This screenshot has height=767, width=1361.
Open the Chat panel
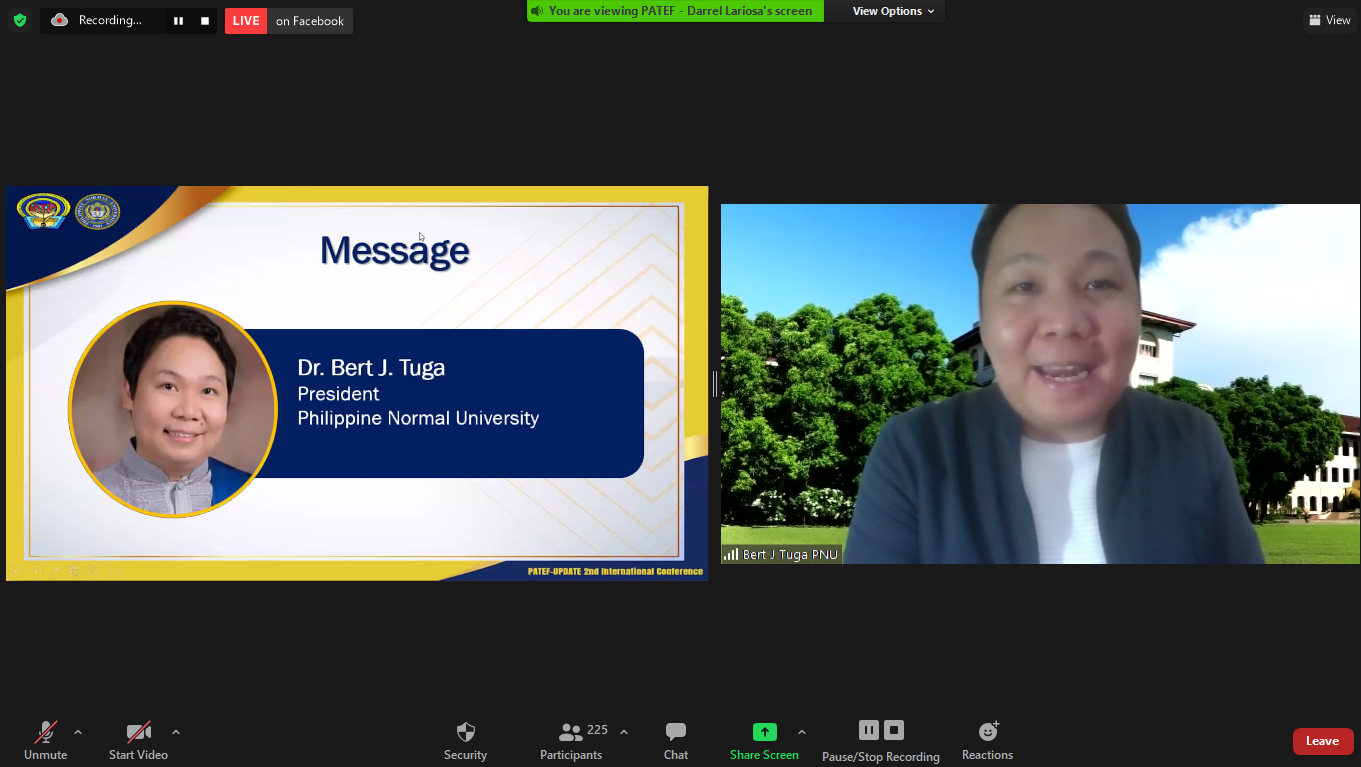(x=676, y=740)
